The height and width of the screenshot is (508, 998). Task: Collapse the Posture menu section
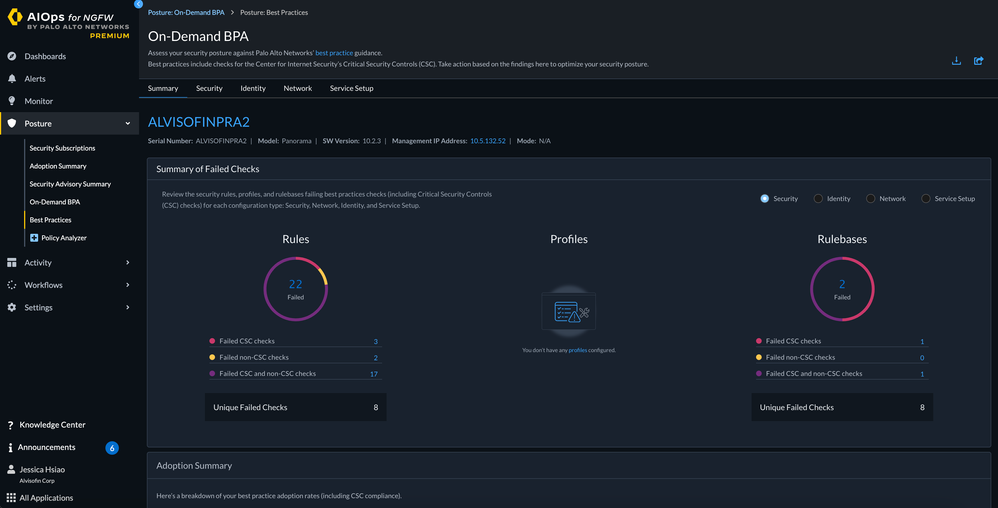127,124
